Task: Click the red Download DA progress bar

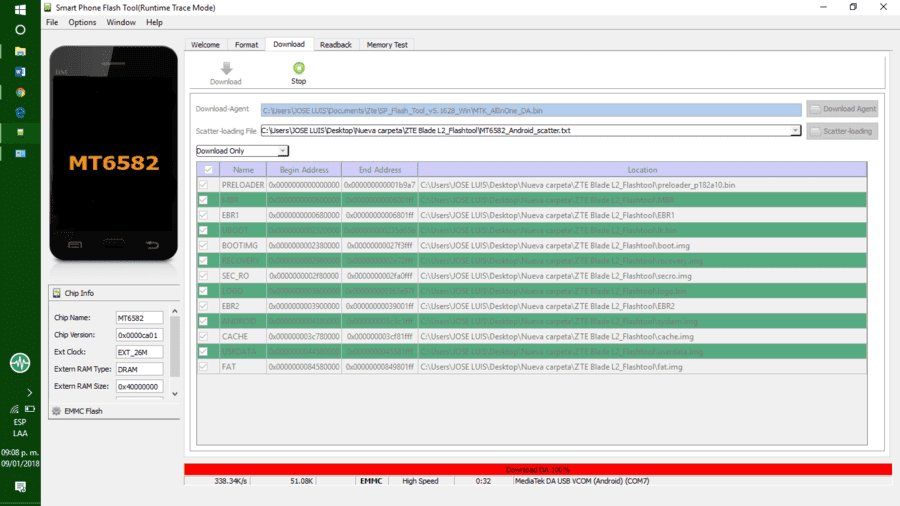Action: [x=538, y=469]
